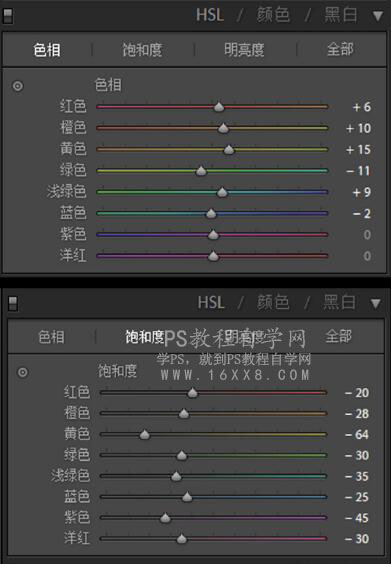Click the 黄色 label in saturation section
This screenshot has width=391, height=564.
(x=77, y=434)
